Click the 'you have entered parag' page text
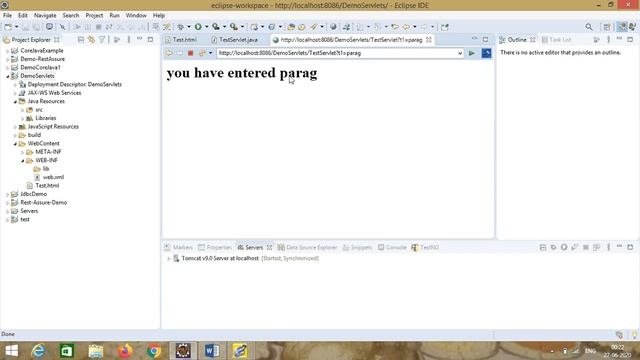Viewport: 640px width, 360px height. (242, 73)
